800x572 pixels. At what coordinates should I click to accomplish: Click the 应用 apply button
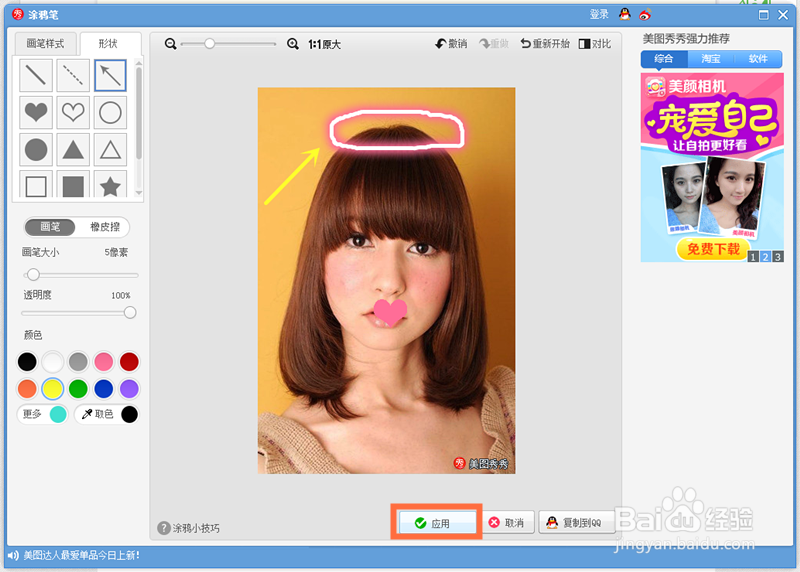(x=437, y=523)
